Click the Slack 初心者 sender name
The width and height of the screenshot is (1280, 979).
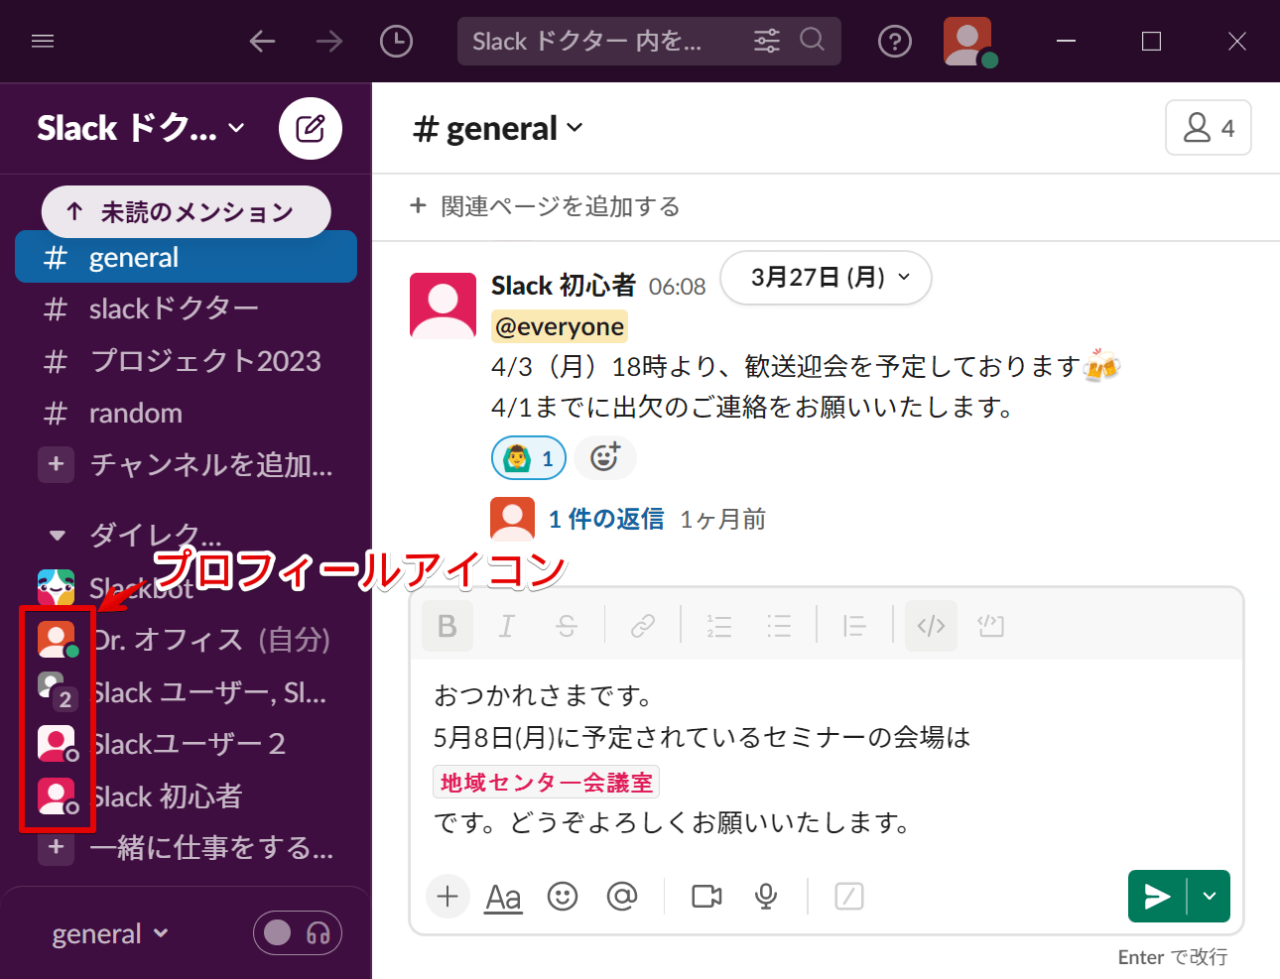coord(563,286)
